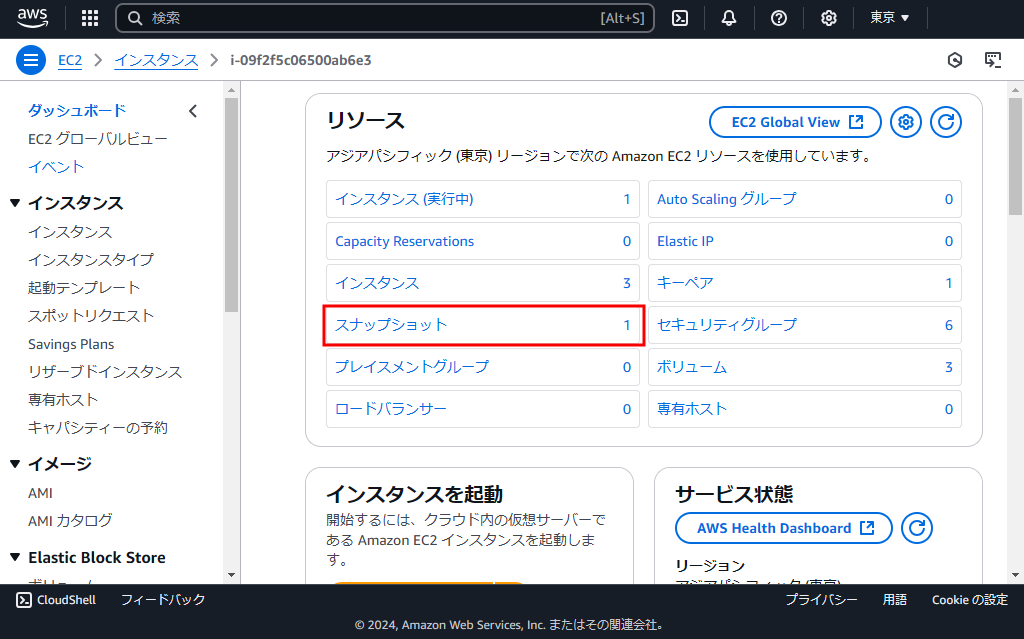Focus the 検索 search field
The width and height of the screenshot is (1024, 639).
point(385,18)
